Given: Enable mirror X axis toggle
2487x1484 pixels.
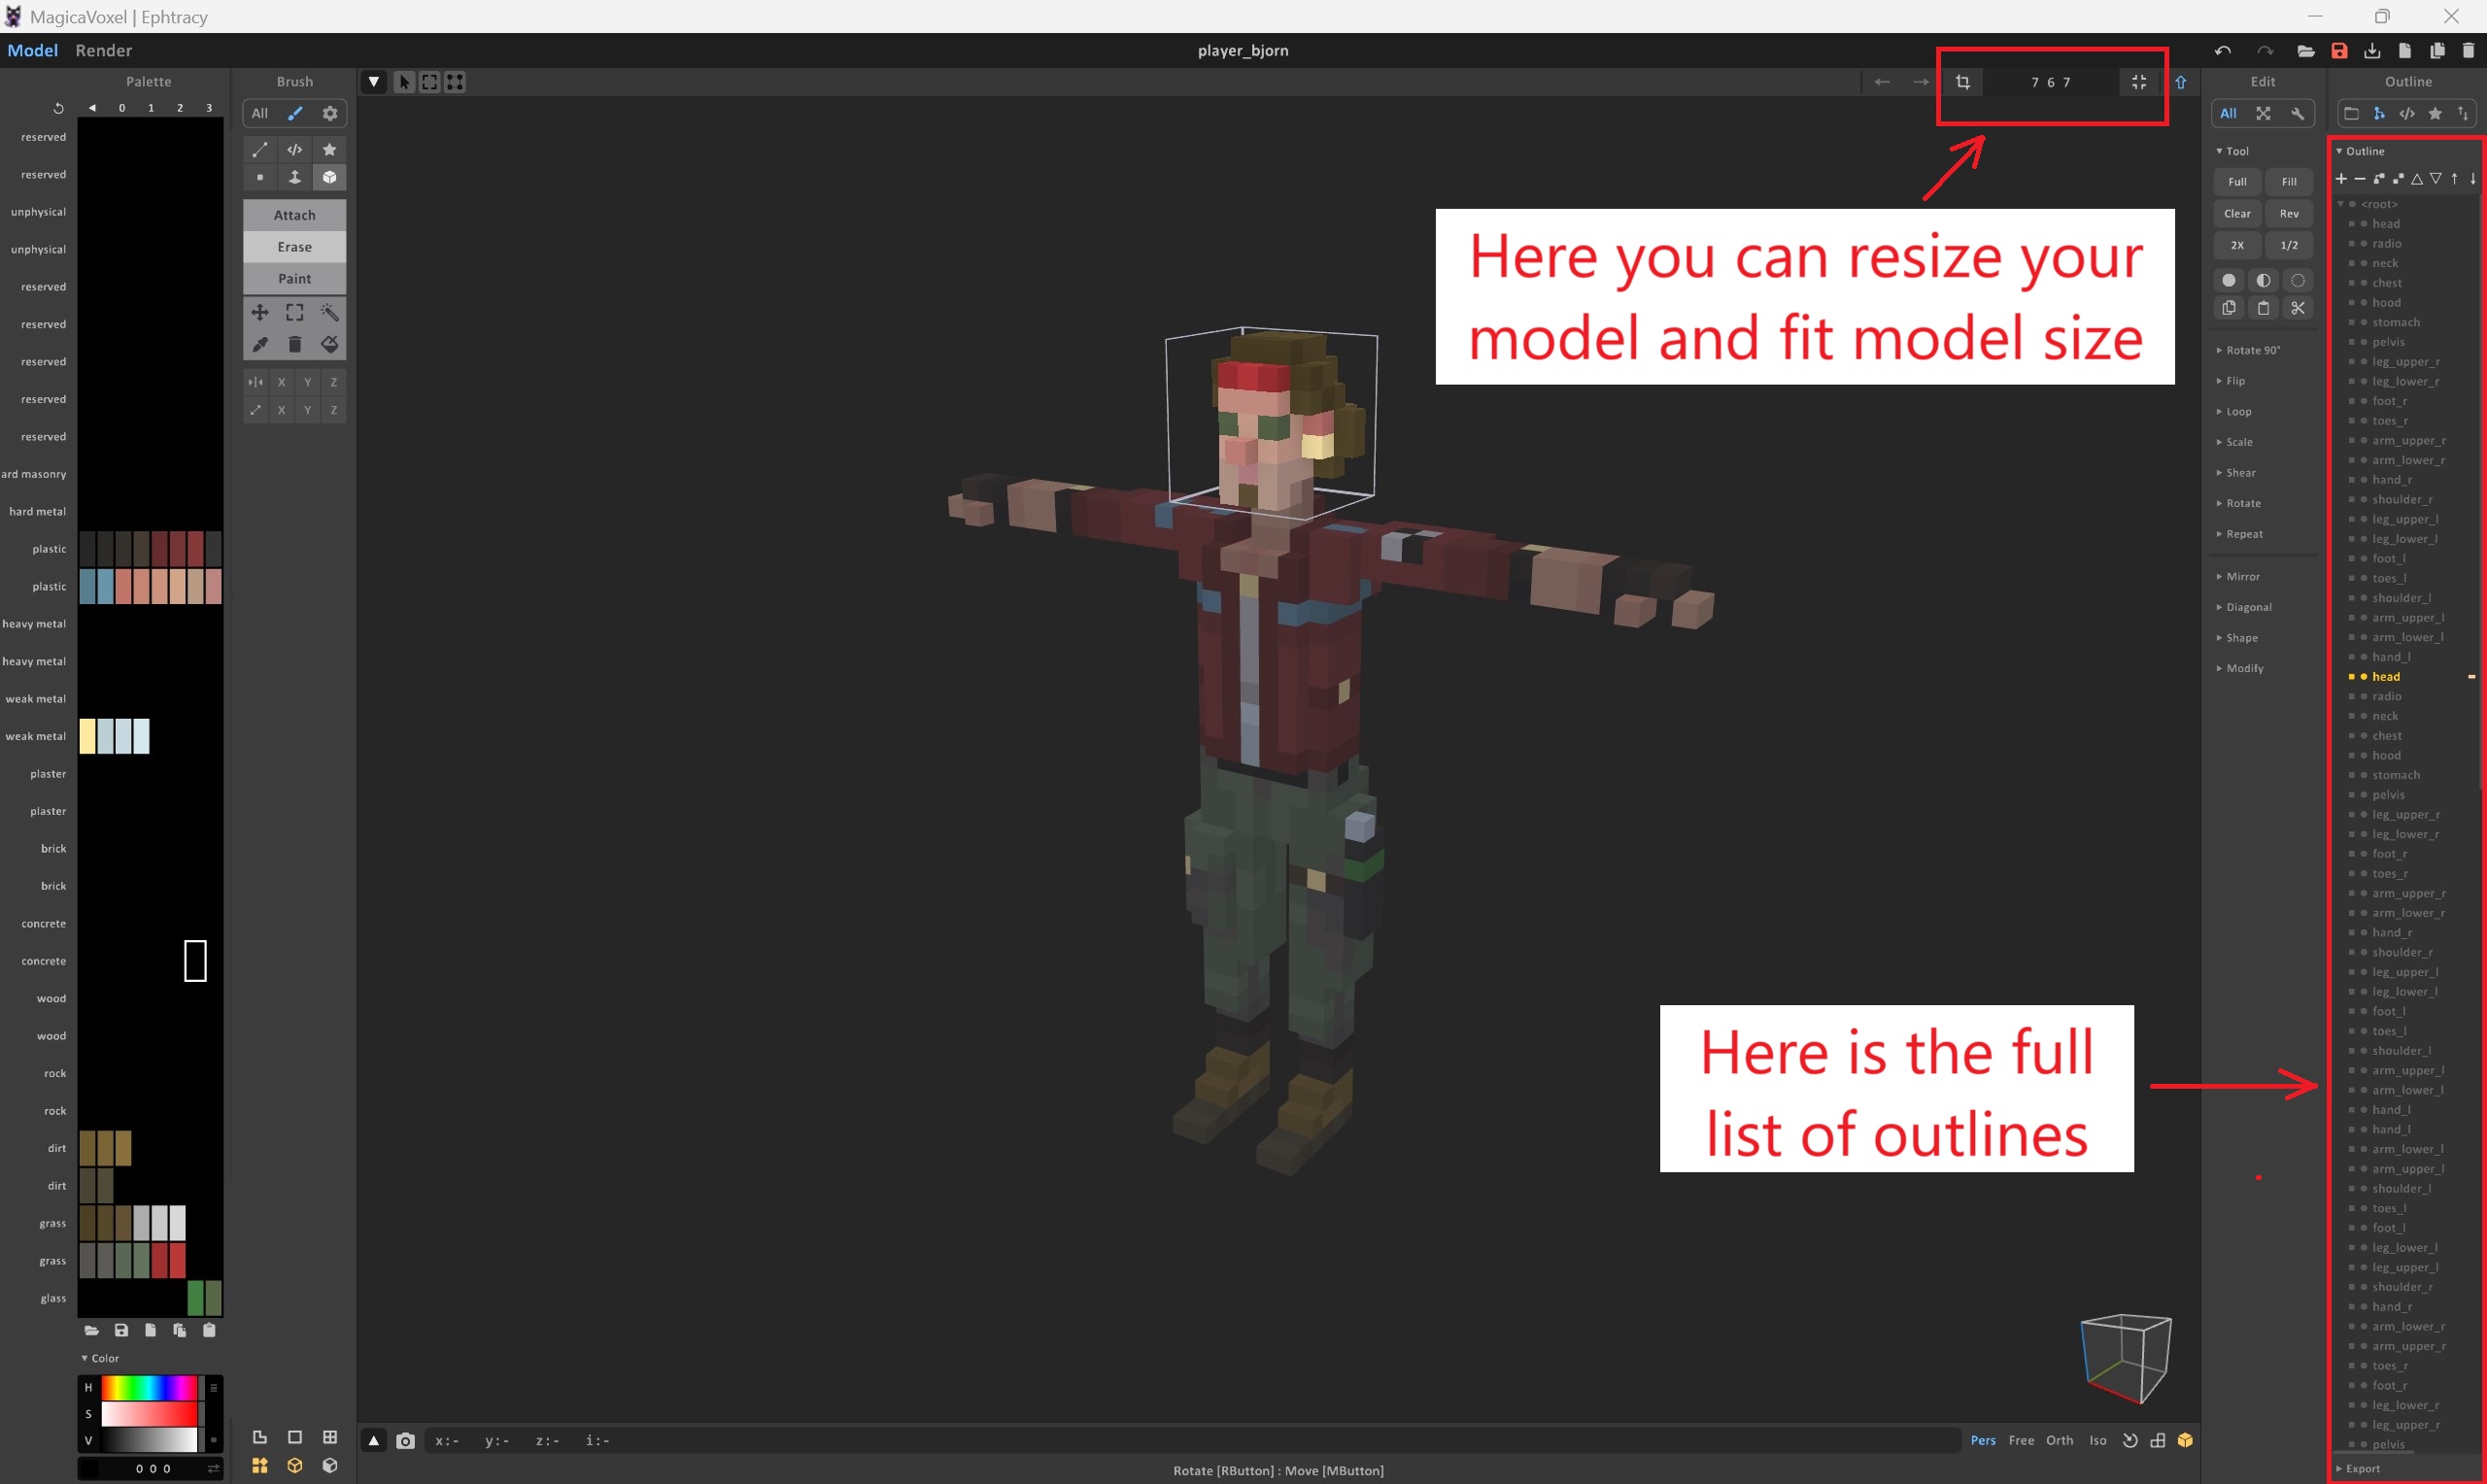Looking at the screenshot, I should point(281,382).
